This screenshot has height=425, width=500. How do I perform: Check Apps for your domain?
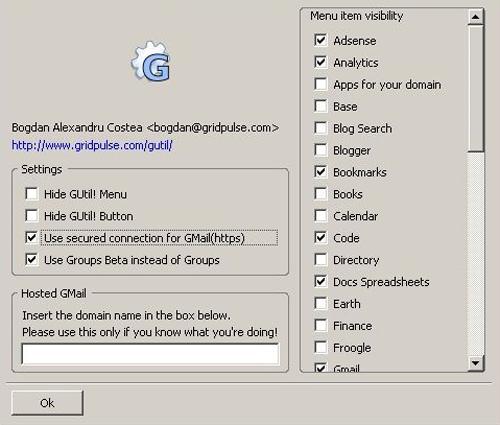(321, 84)
